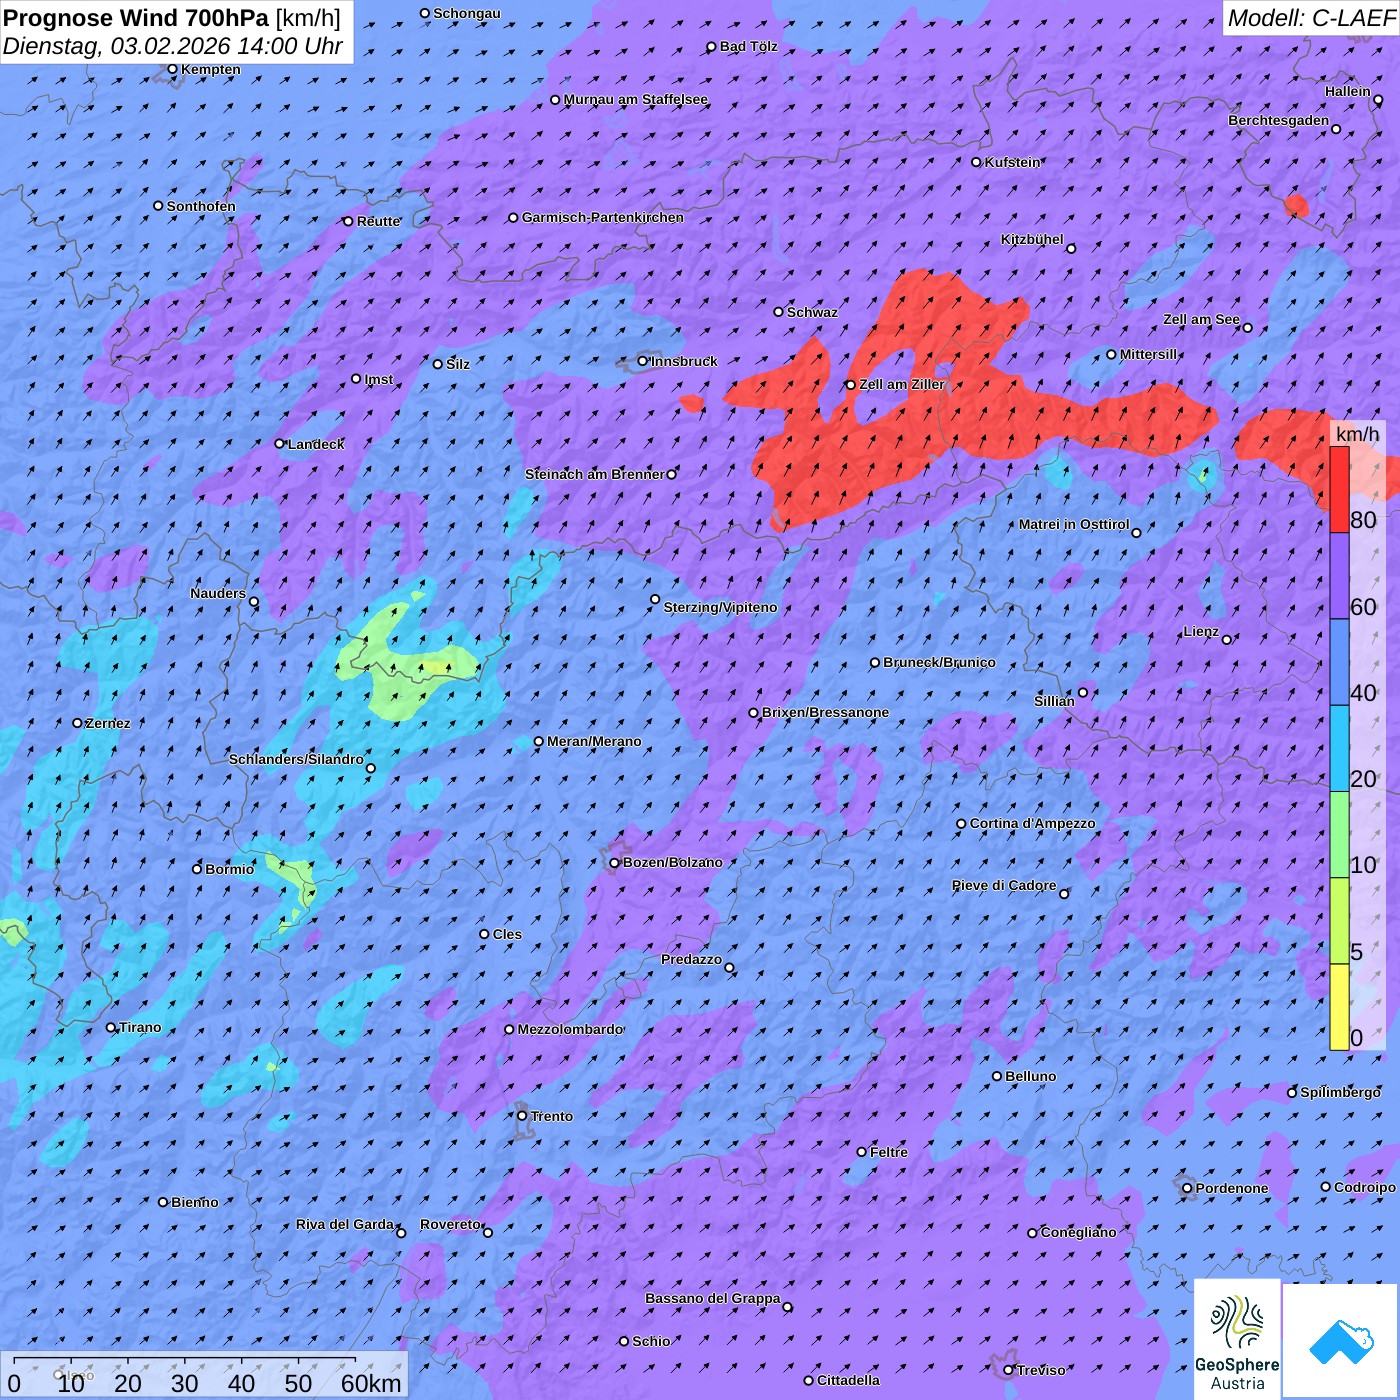Click the purple 60 km/h legend swatch

tap(1339, 576)
